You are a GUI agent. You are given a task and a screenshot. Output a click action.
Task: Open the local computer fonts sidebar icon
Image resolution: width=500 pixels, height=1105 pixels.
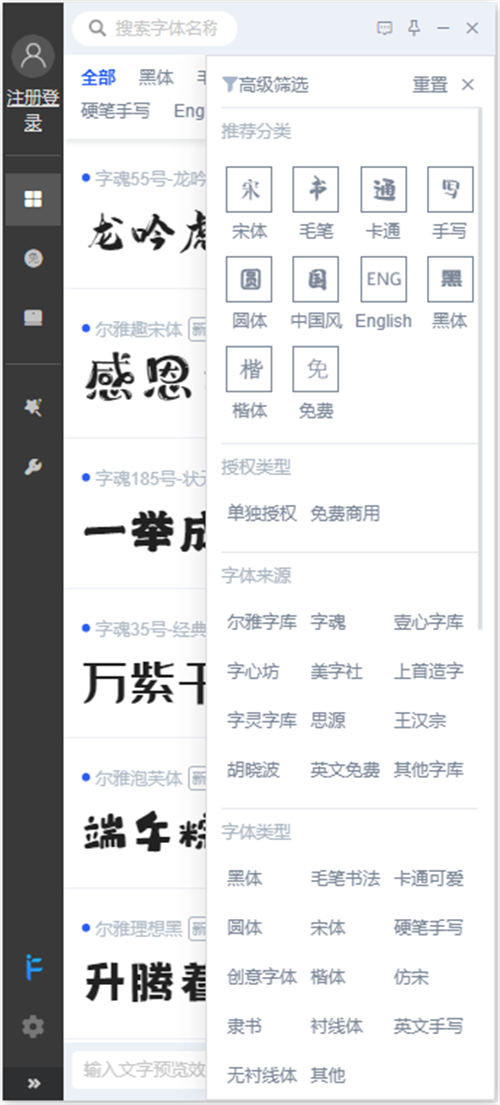(x=33, y=318)
